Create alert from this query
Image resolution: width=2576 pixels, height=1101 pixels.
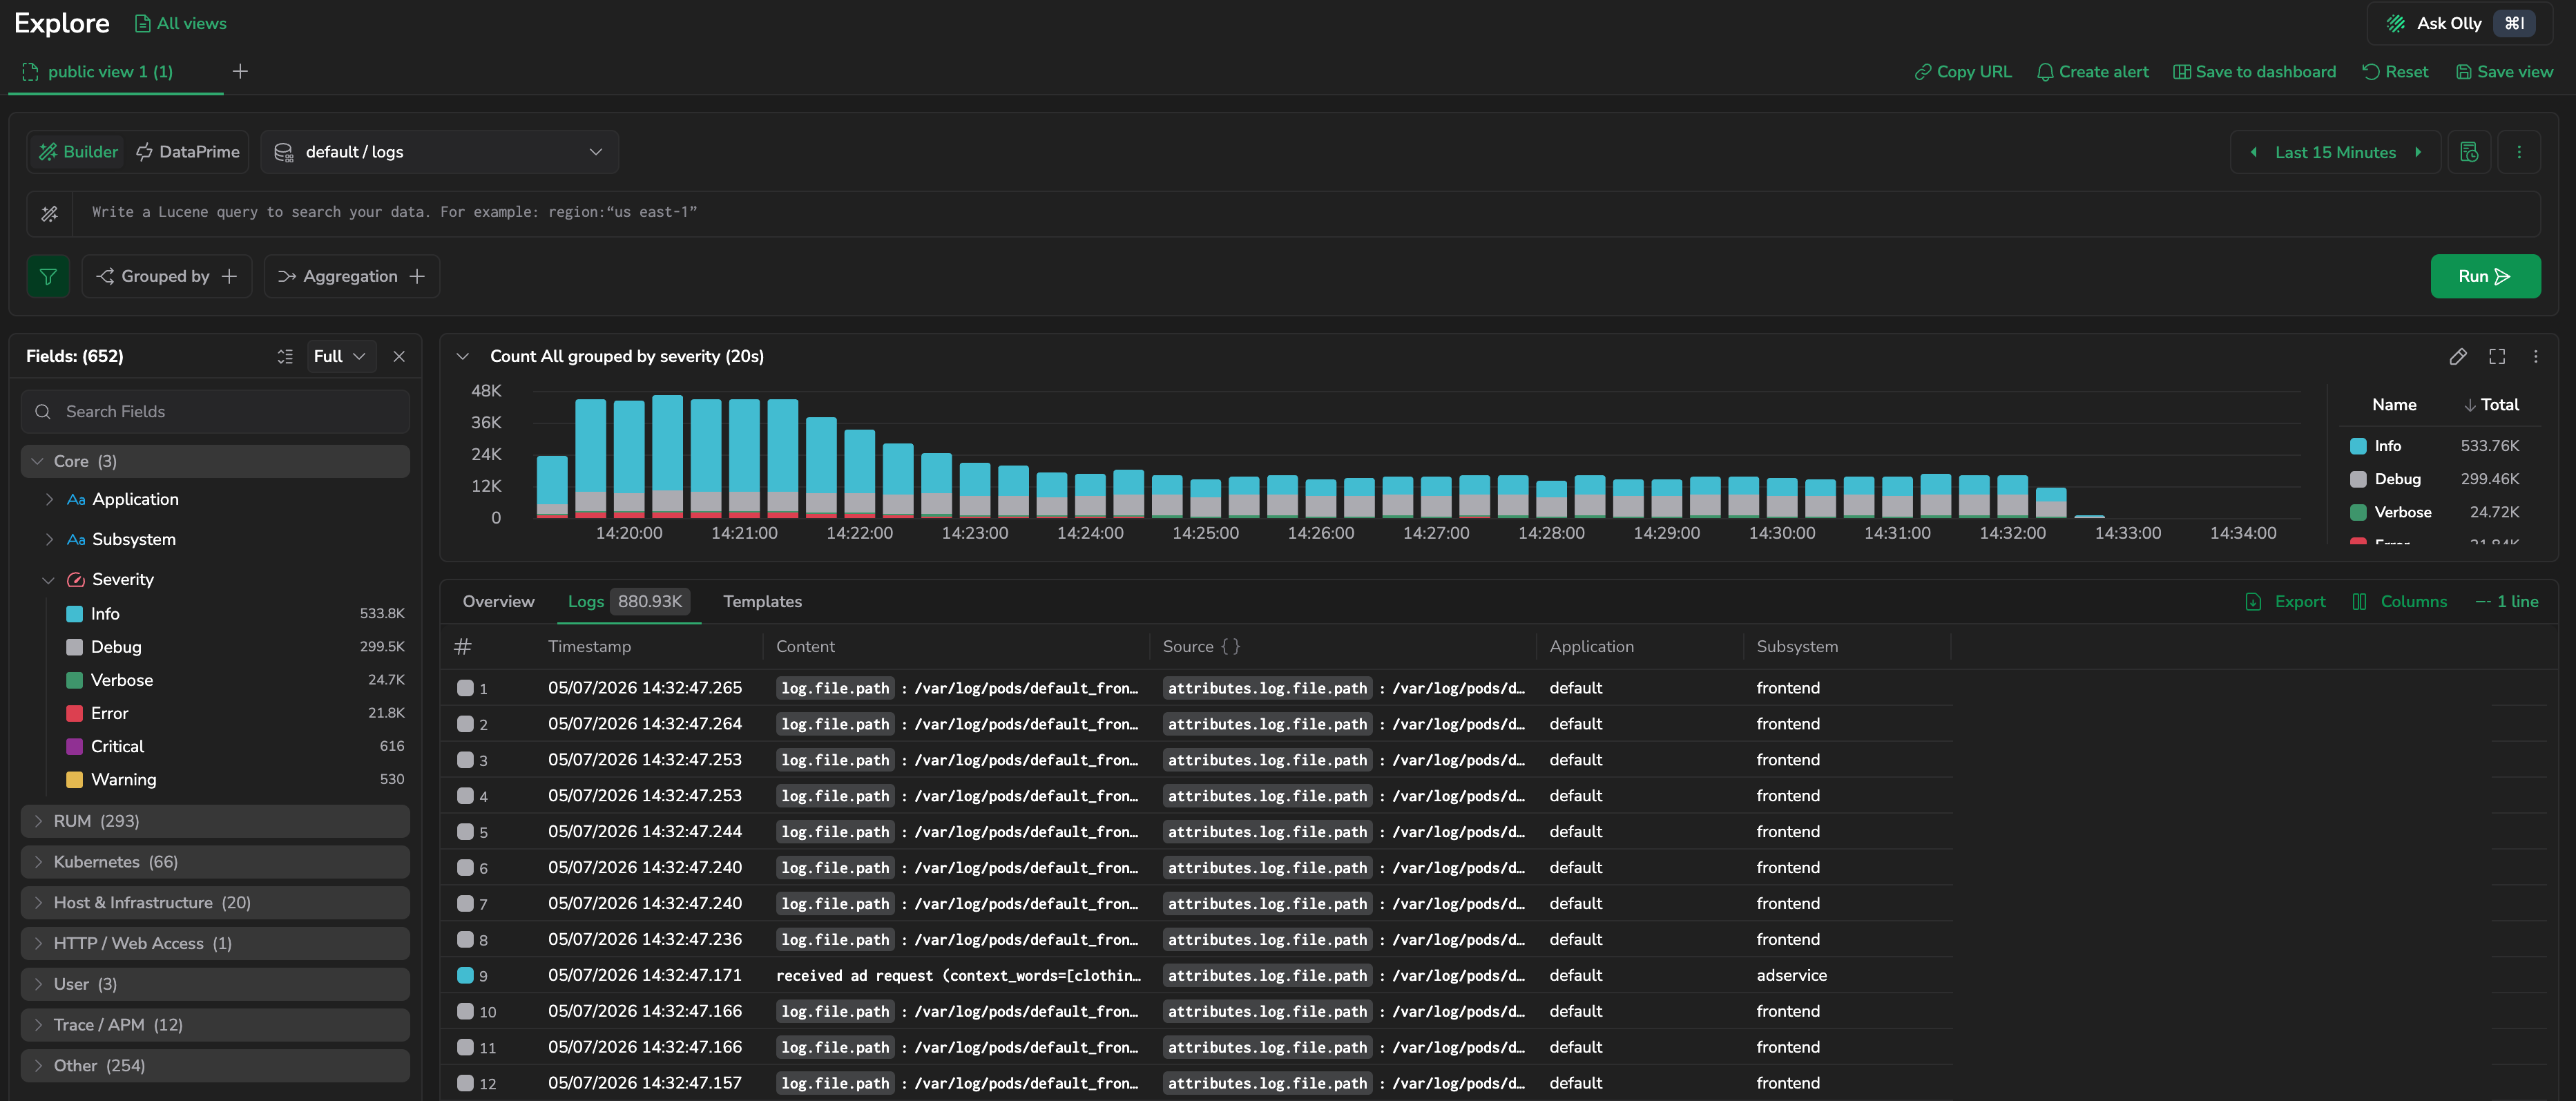(2093, 72)
